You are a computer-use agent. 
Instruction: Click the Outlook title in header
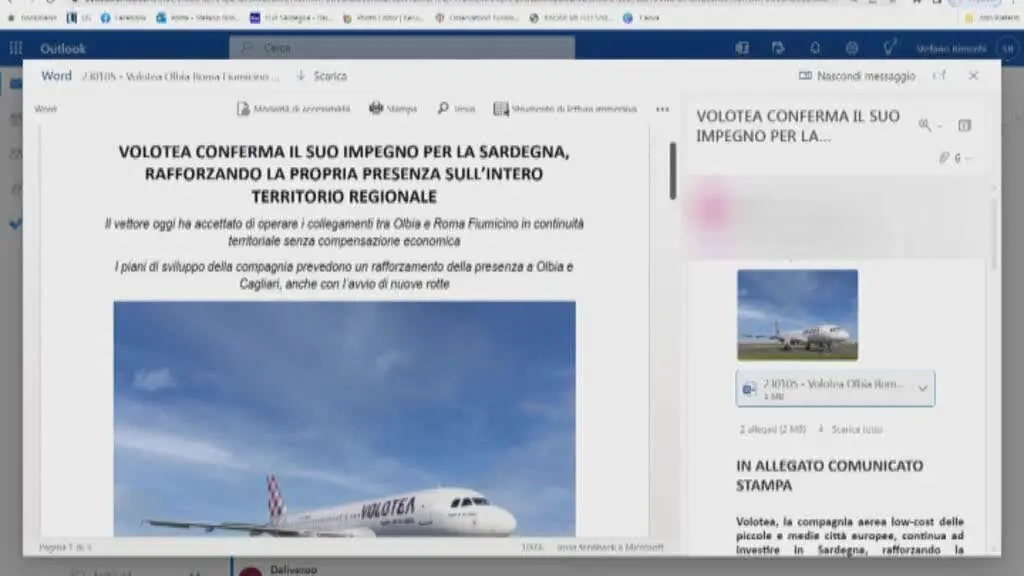click(63, 48)
